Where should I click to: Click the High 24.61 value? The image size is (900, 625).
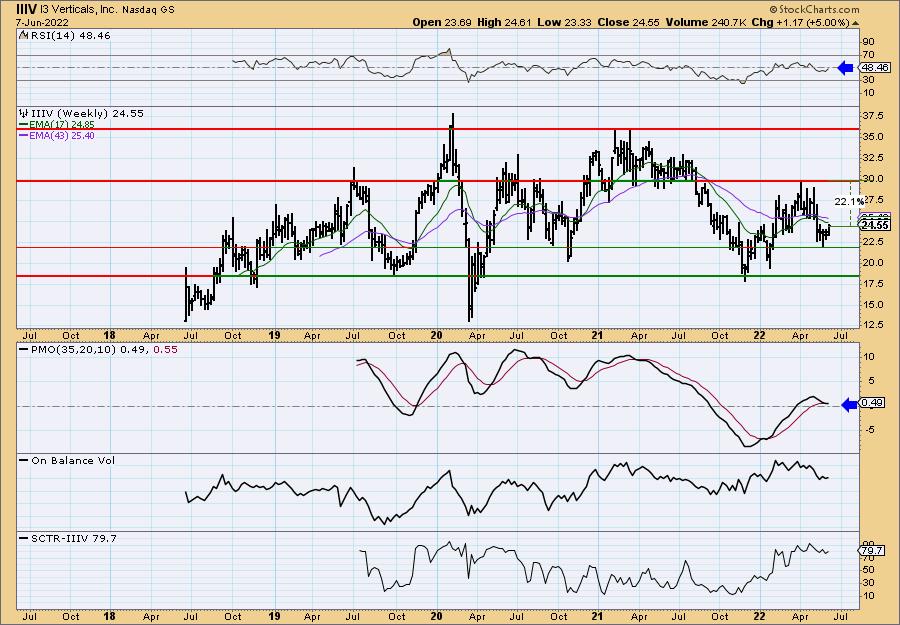505,22
